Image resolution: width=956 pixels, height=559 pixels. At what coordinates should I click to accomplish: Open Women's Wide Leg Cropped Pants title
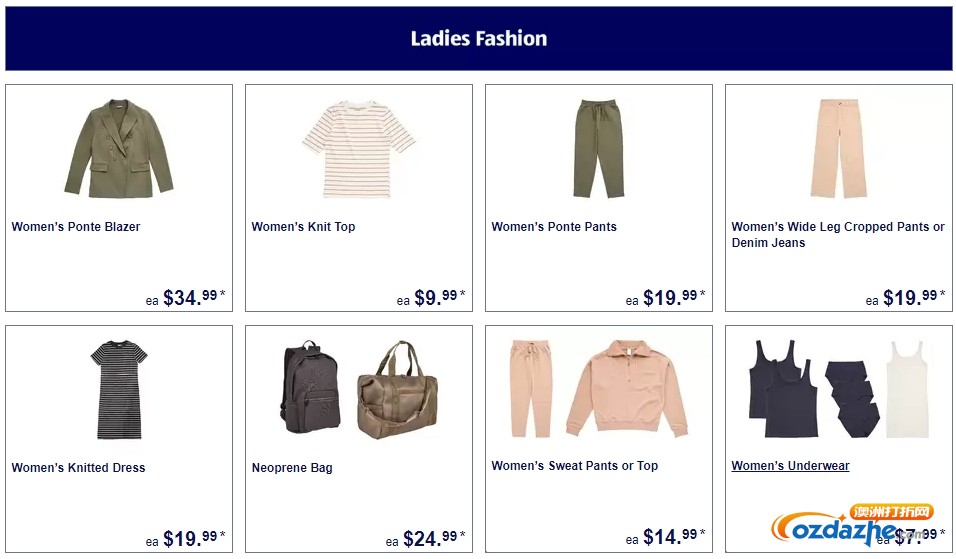(x=838, y=235)
